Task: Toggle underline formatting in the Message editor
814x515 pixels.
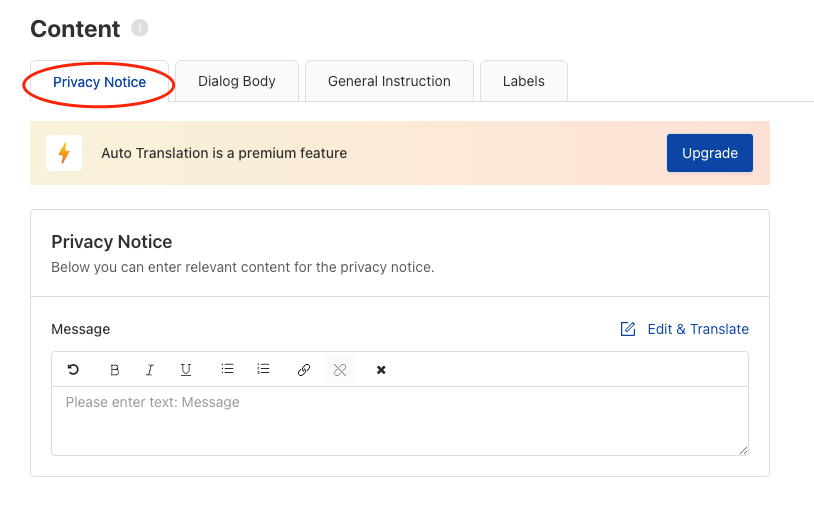Action: pos(186,370)
